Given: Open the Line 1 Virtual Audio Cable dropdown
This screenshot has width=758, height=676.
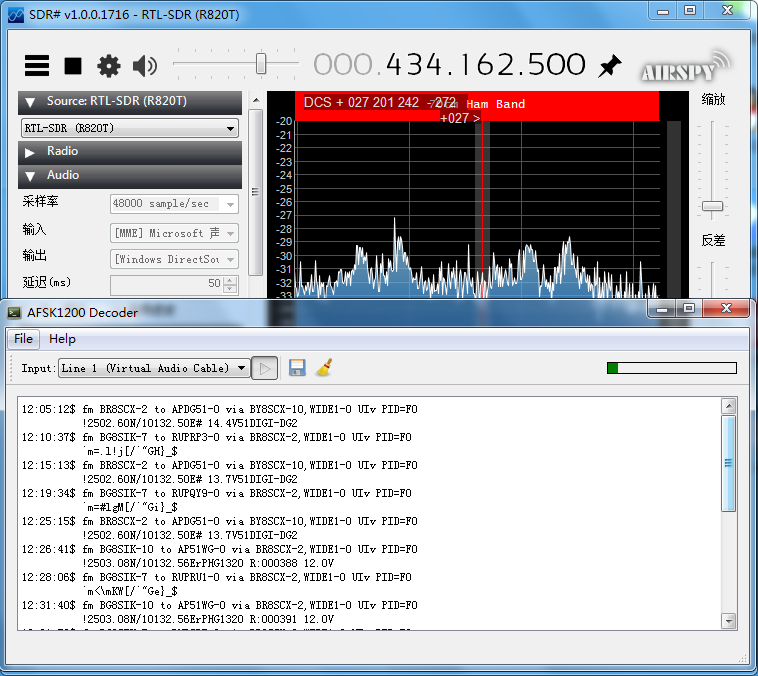Looking at the screenshot, I should [x=154, y=368].
